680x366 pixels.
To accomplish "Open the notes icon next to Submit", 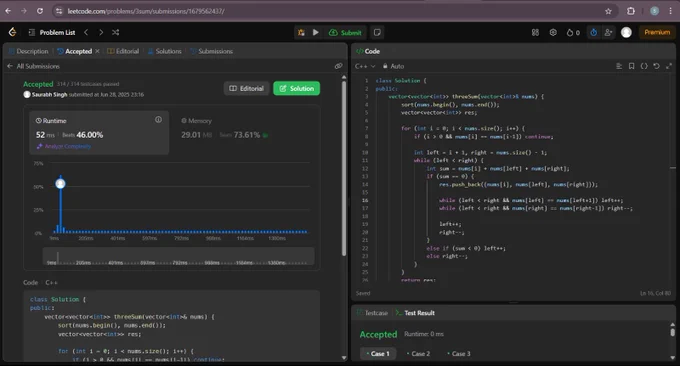I will pyautogui.click(x=377, y=33).
